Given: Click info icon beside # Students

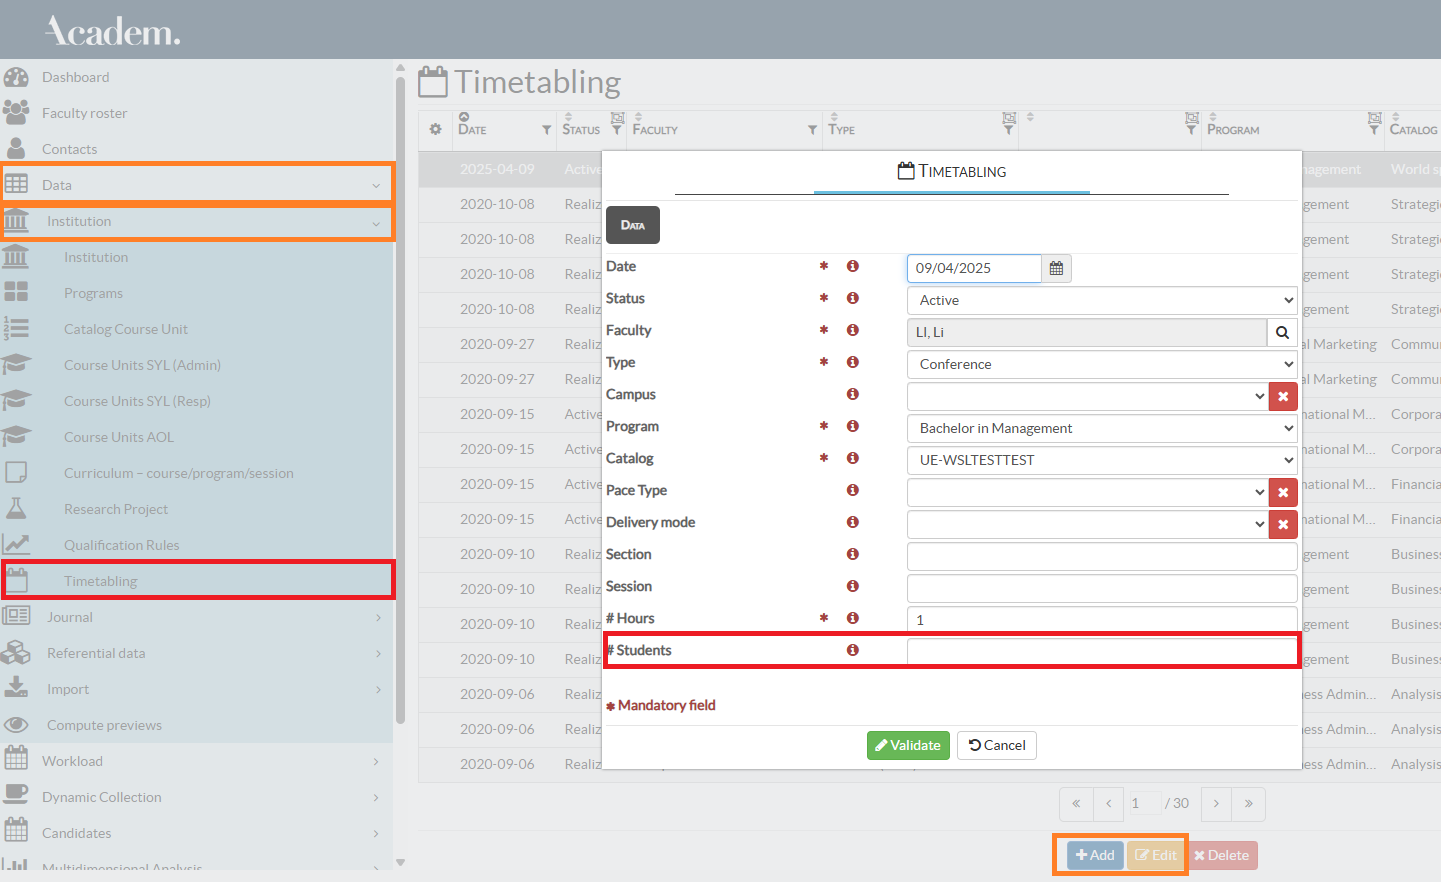Looking at the screenshot, I should (x=853, y=650).
